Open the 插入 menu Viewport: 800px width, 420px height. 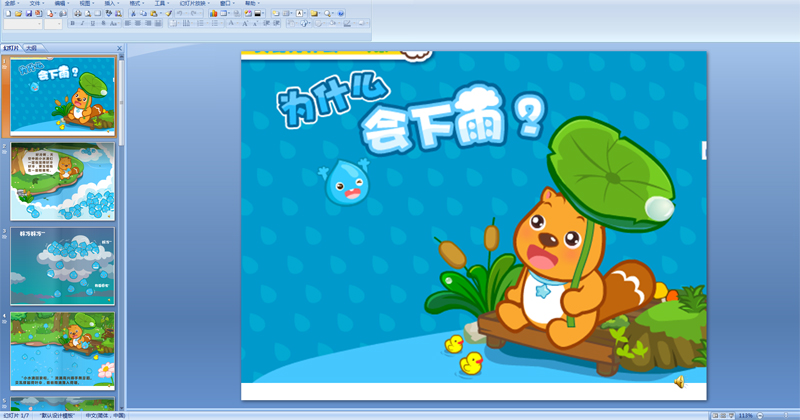(x=111, y=4)
